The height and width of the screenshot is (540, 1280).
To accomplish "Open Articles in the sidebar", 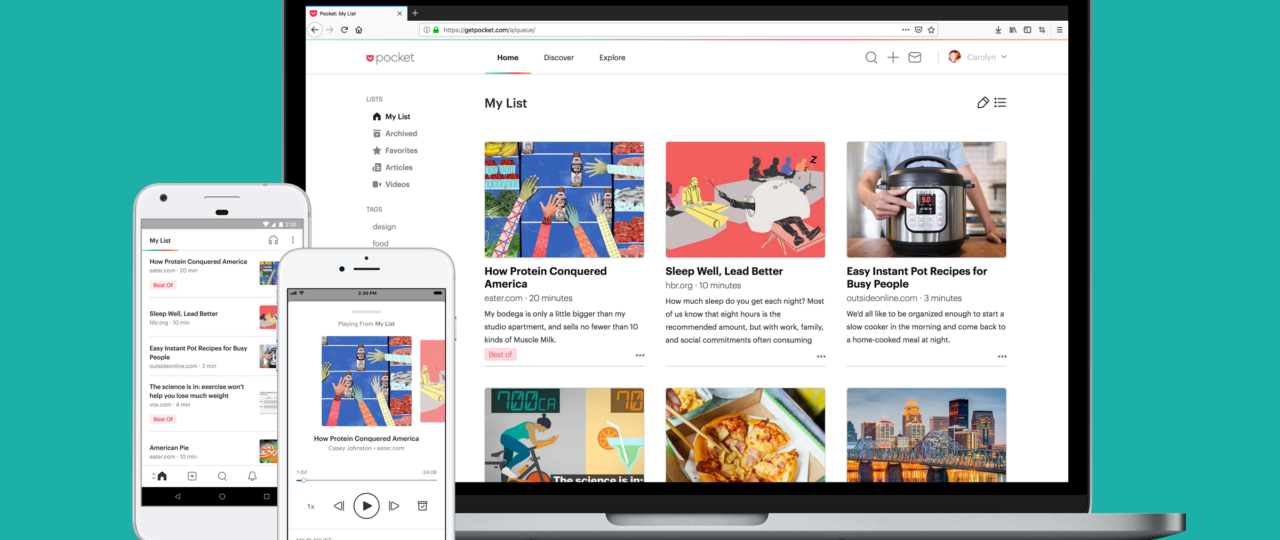I will (x=392, y=168).
